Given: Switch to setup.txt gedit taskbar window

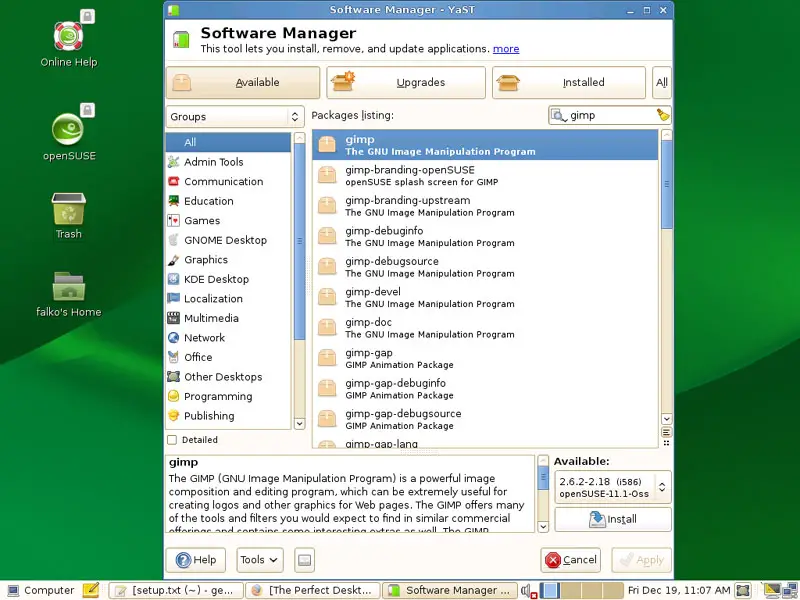Looking at the screenshot, I should point(176,590).
